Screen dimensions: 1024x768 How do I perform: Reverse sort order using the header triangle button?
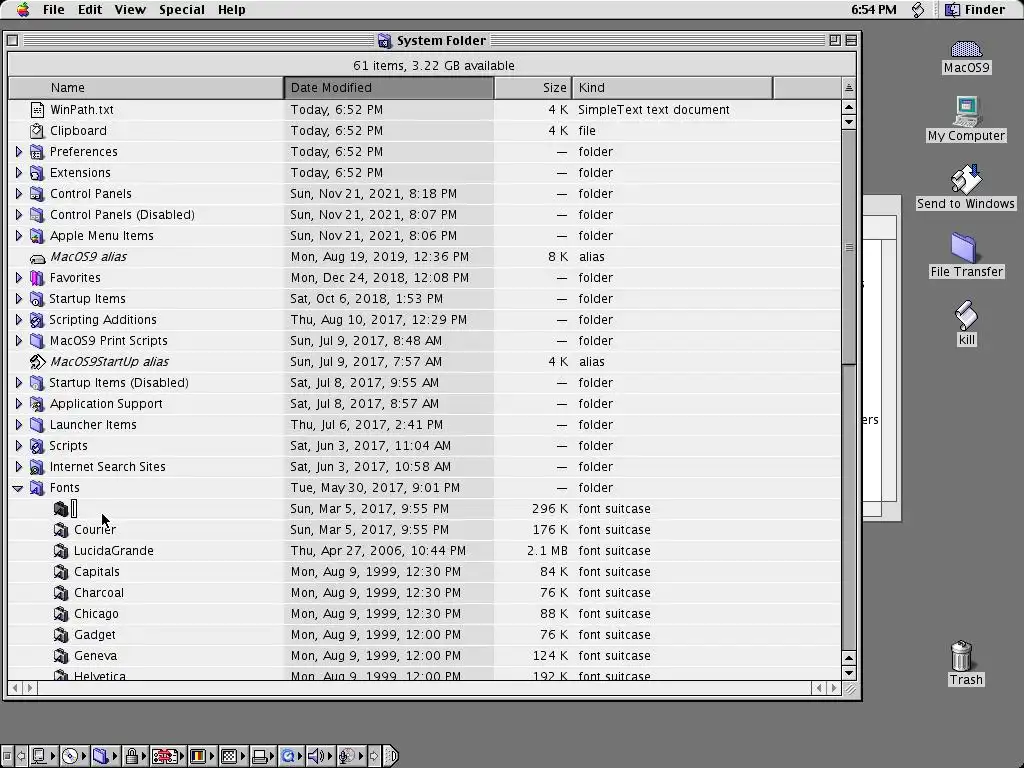(x=848, y=88)
